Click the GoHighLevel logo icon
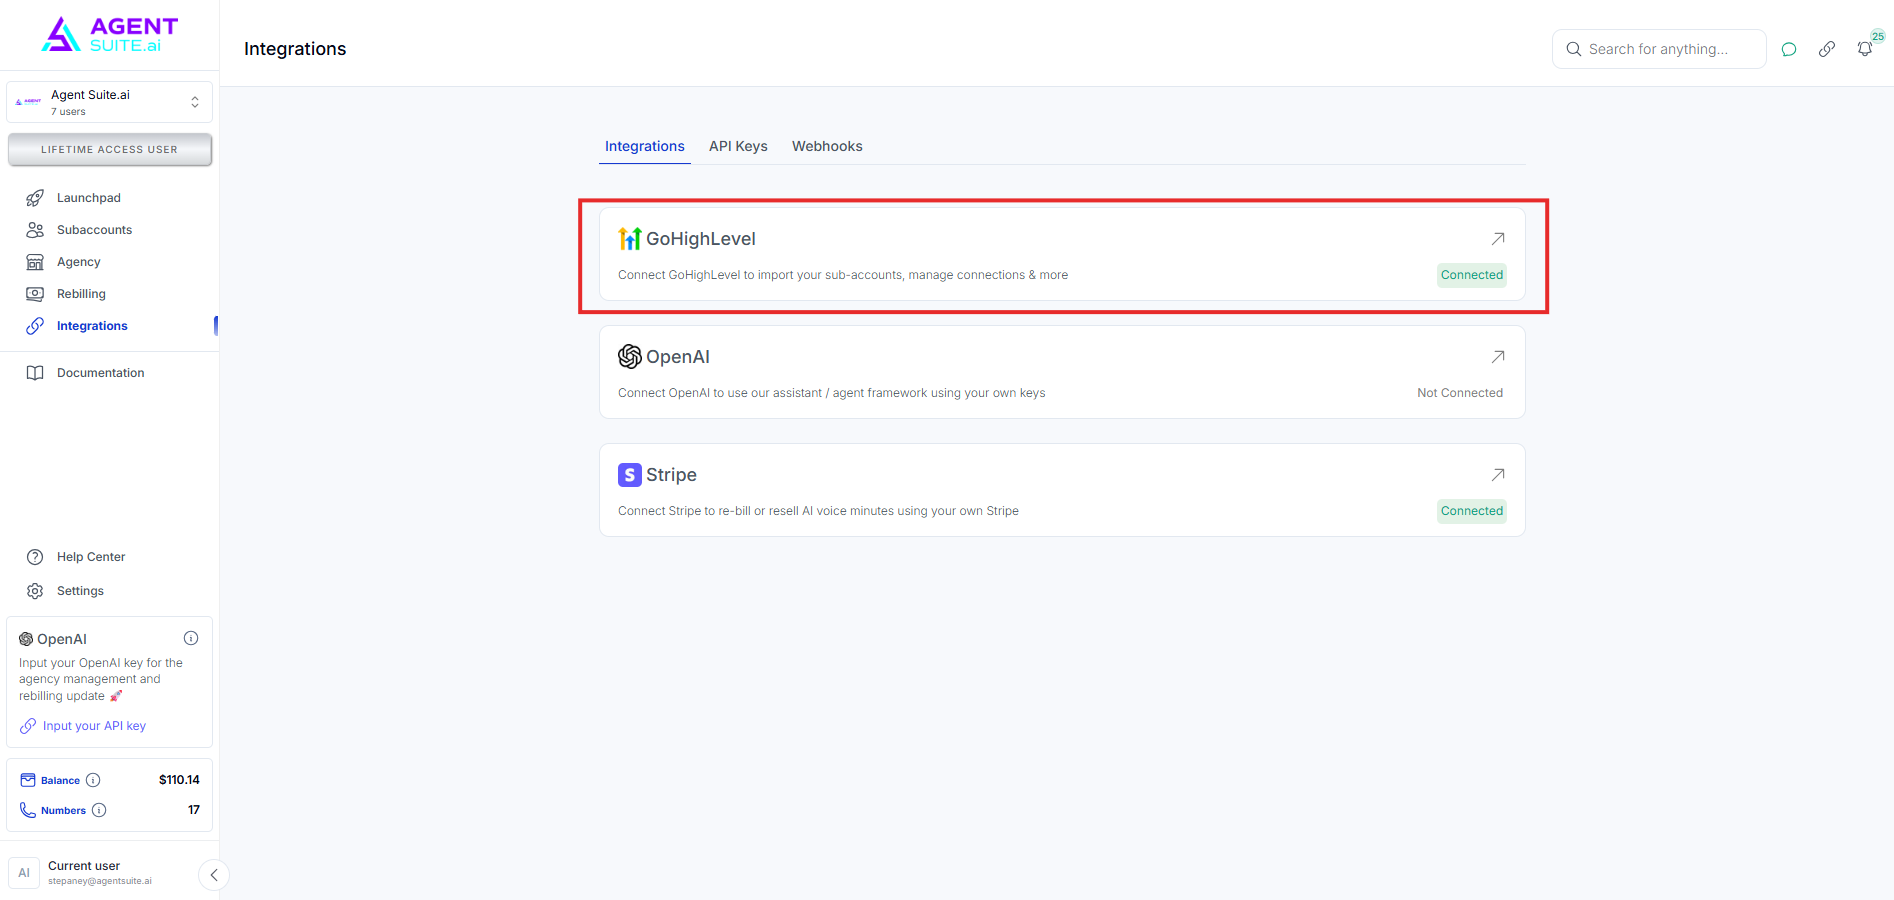The image size is (1894, 900). point(630,238)
